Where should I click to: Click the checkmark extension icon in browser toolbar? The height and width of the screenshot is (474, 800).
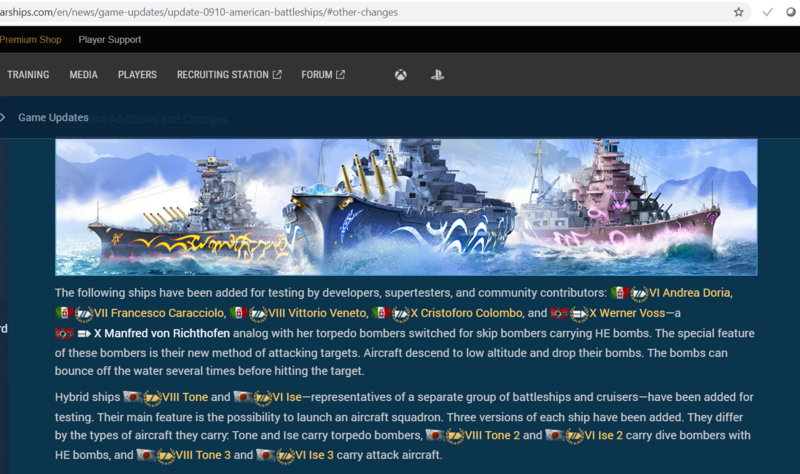tap(767, 12)
